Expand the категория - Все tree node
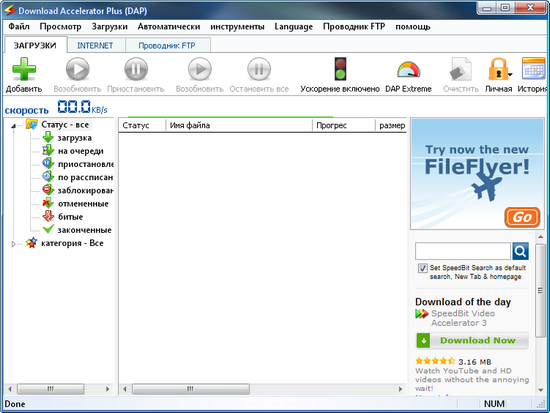 point(13,244)
